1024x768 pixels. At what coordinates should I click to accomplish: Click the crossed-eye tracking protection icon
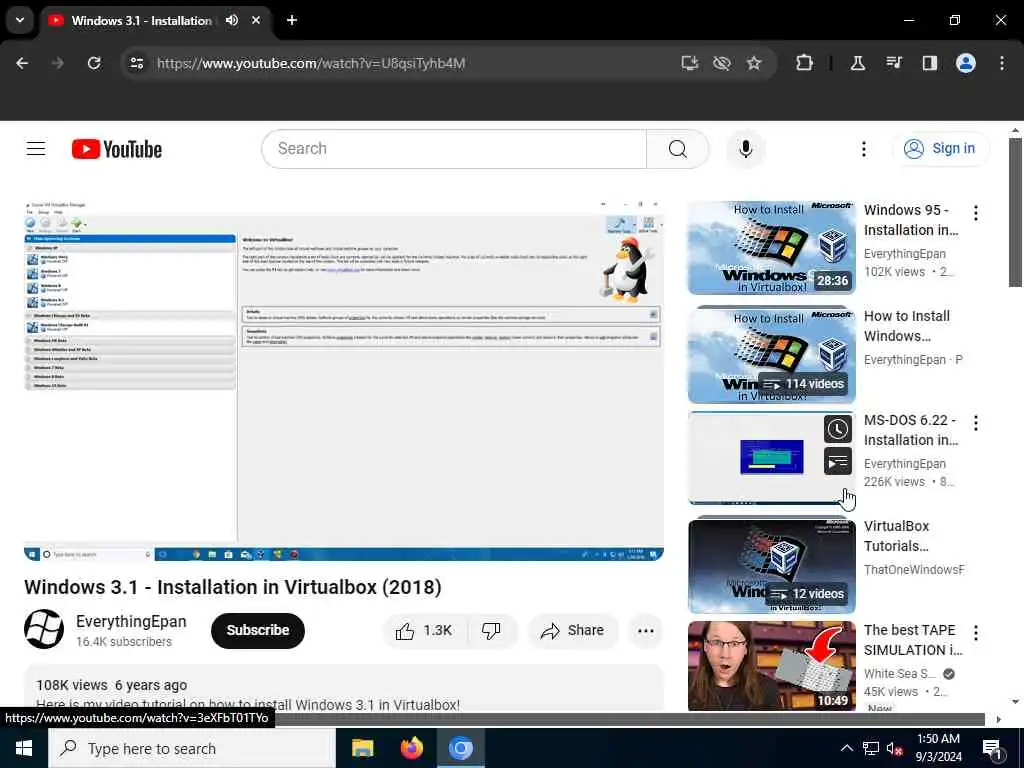pyautogui.click(x=722, y=63)
